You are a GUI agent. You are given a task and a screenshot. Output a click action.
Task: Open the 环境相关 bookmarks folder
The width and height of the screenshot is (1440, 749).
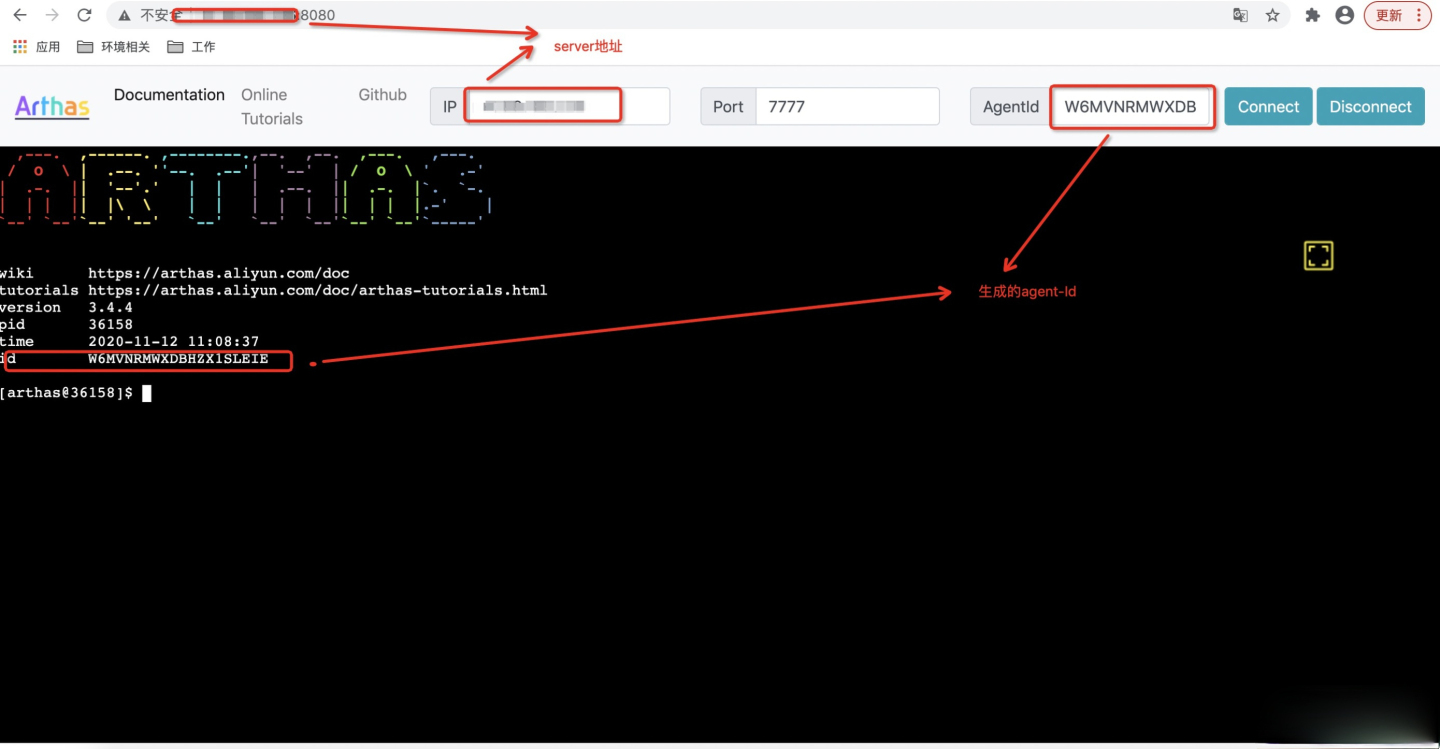pos(113,47)
